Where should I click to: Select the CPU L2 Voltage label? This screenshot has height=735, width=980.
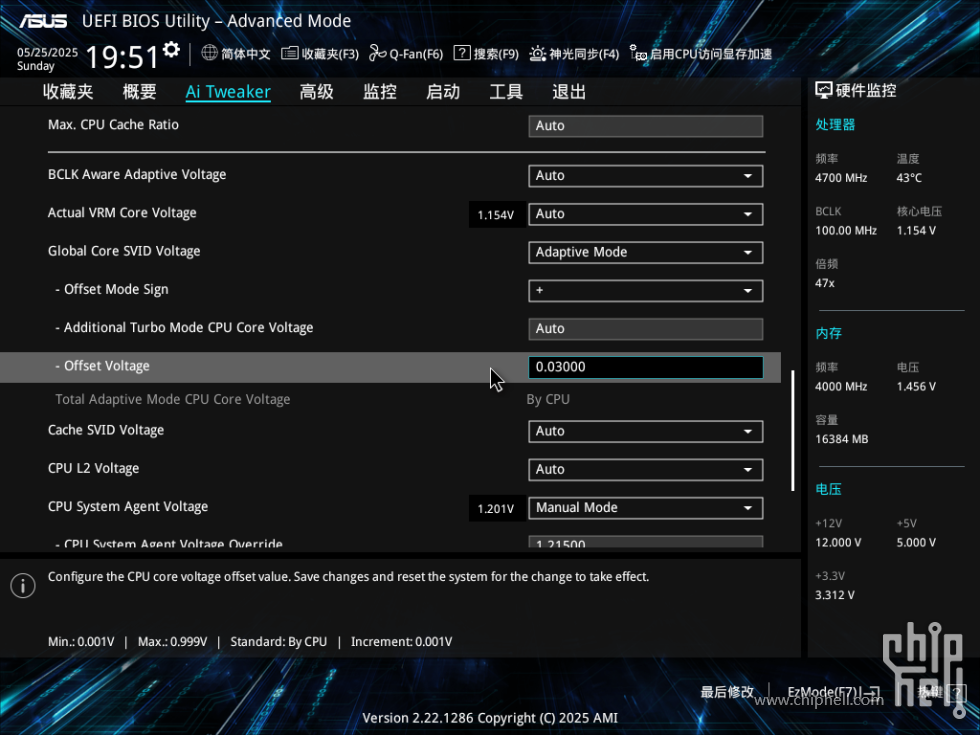93,468
